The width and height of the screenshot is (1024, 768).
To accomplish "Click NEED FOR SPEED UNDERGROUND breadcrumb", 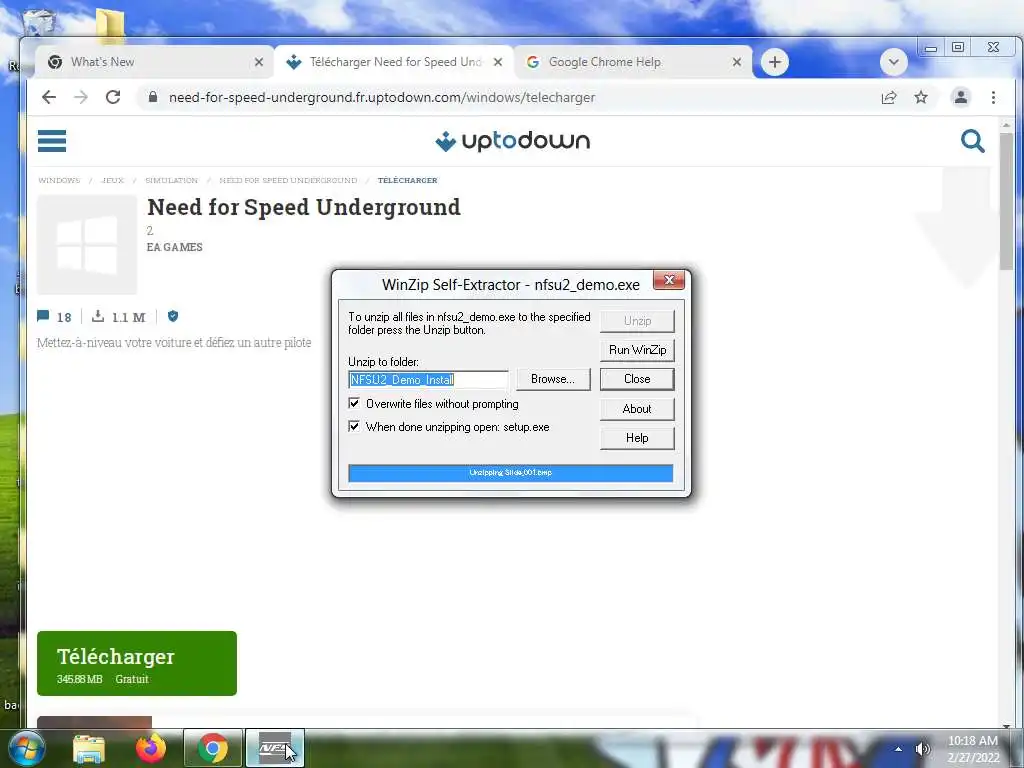I will tap(288, 180).
